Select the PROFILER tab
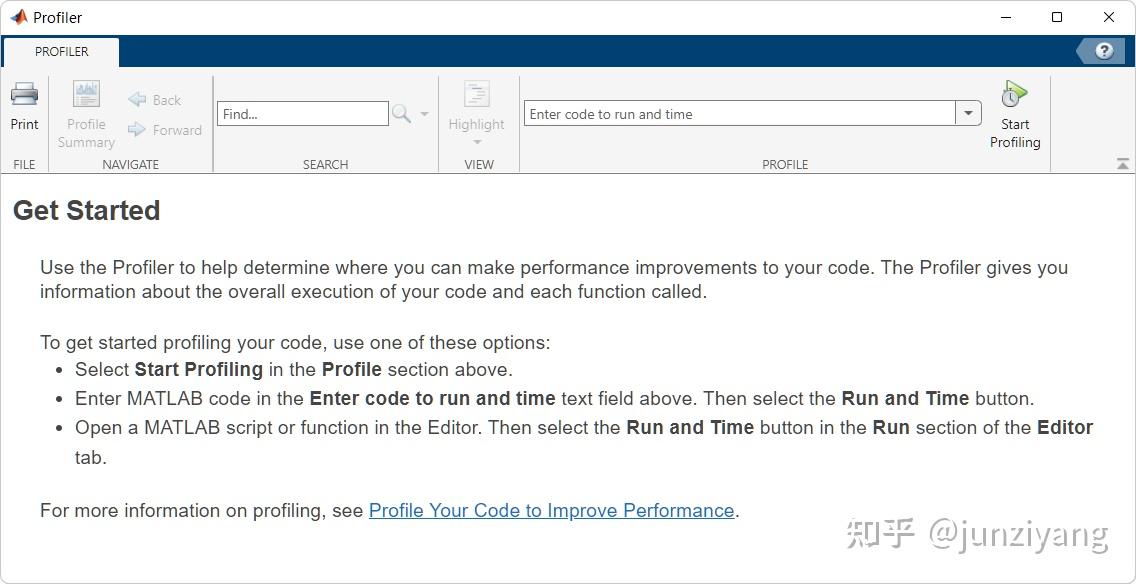This screenshot has width=1136, height=584. click(62, 52)
